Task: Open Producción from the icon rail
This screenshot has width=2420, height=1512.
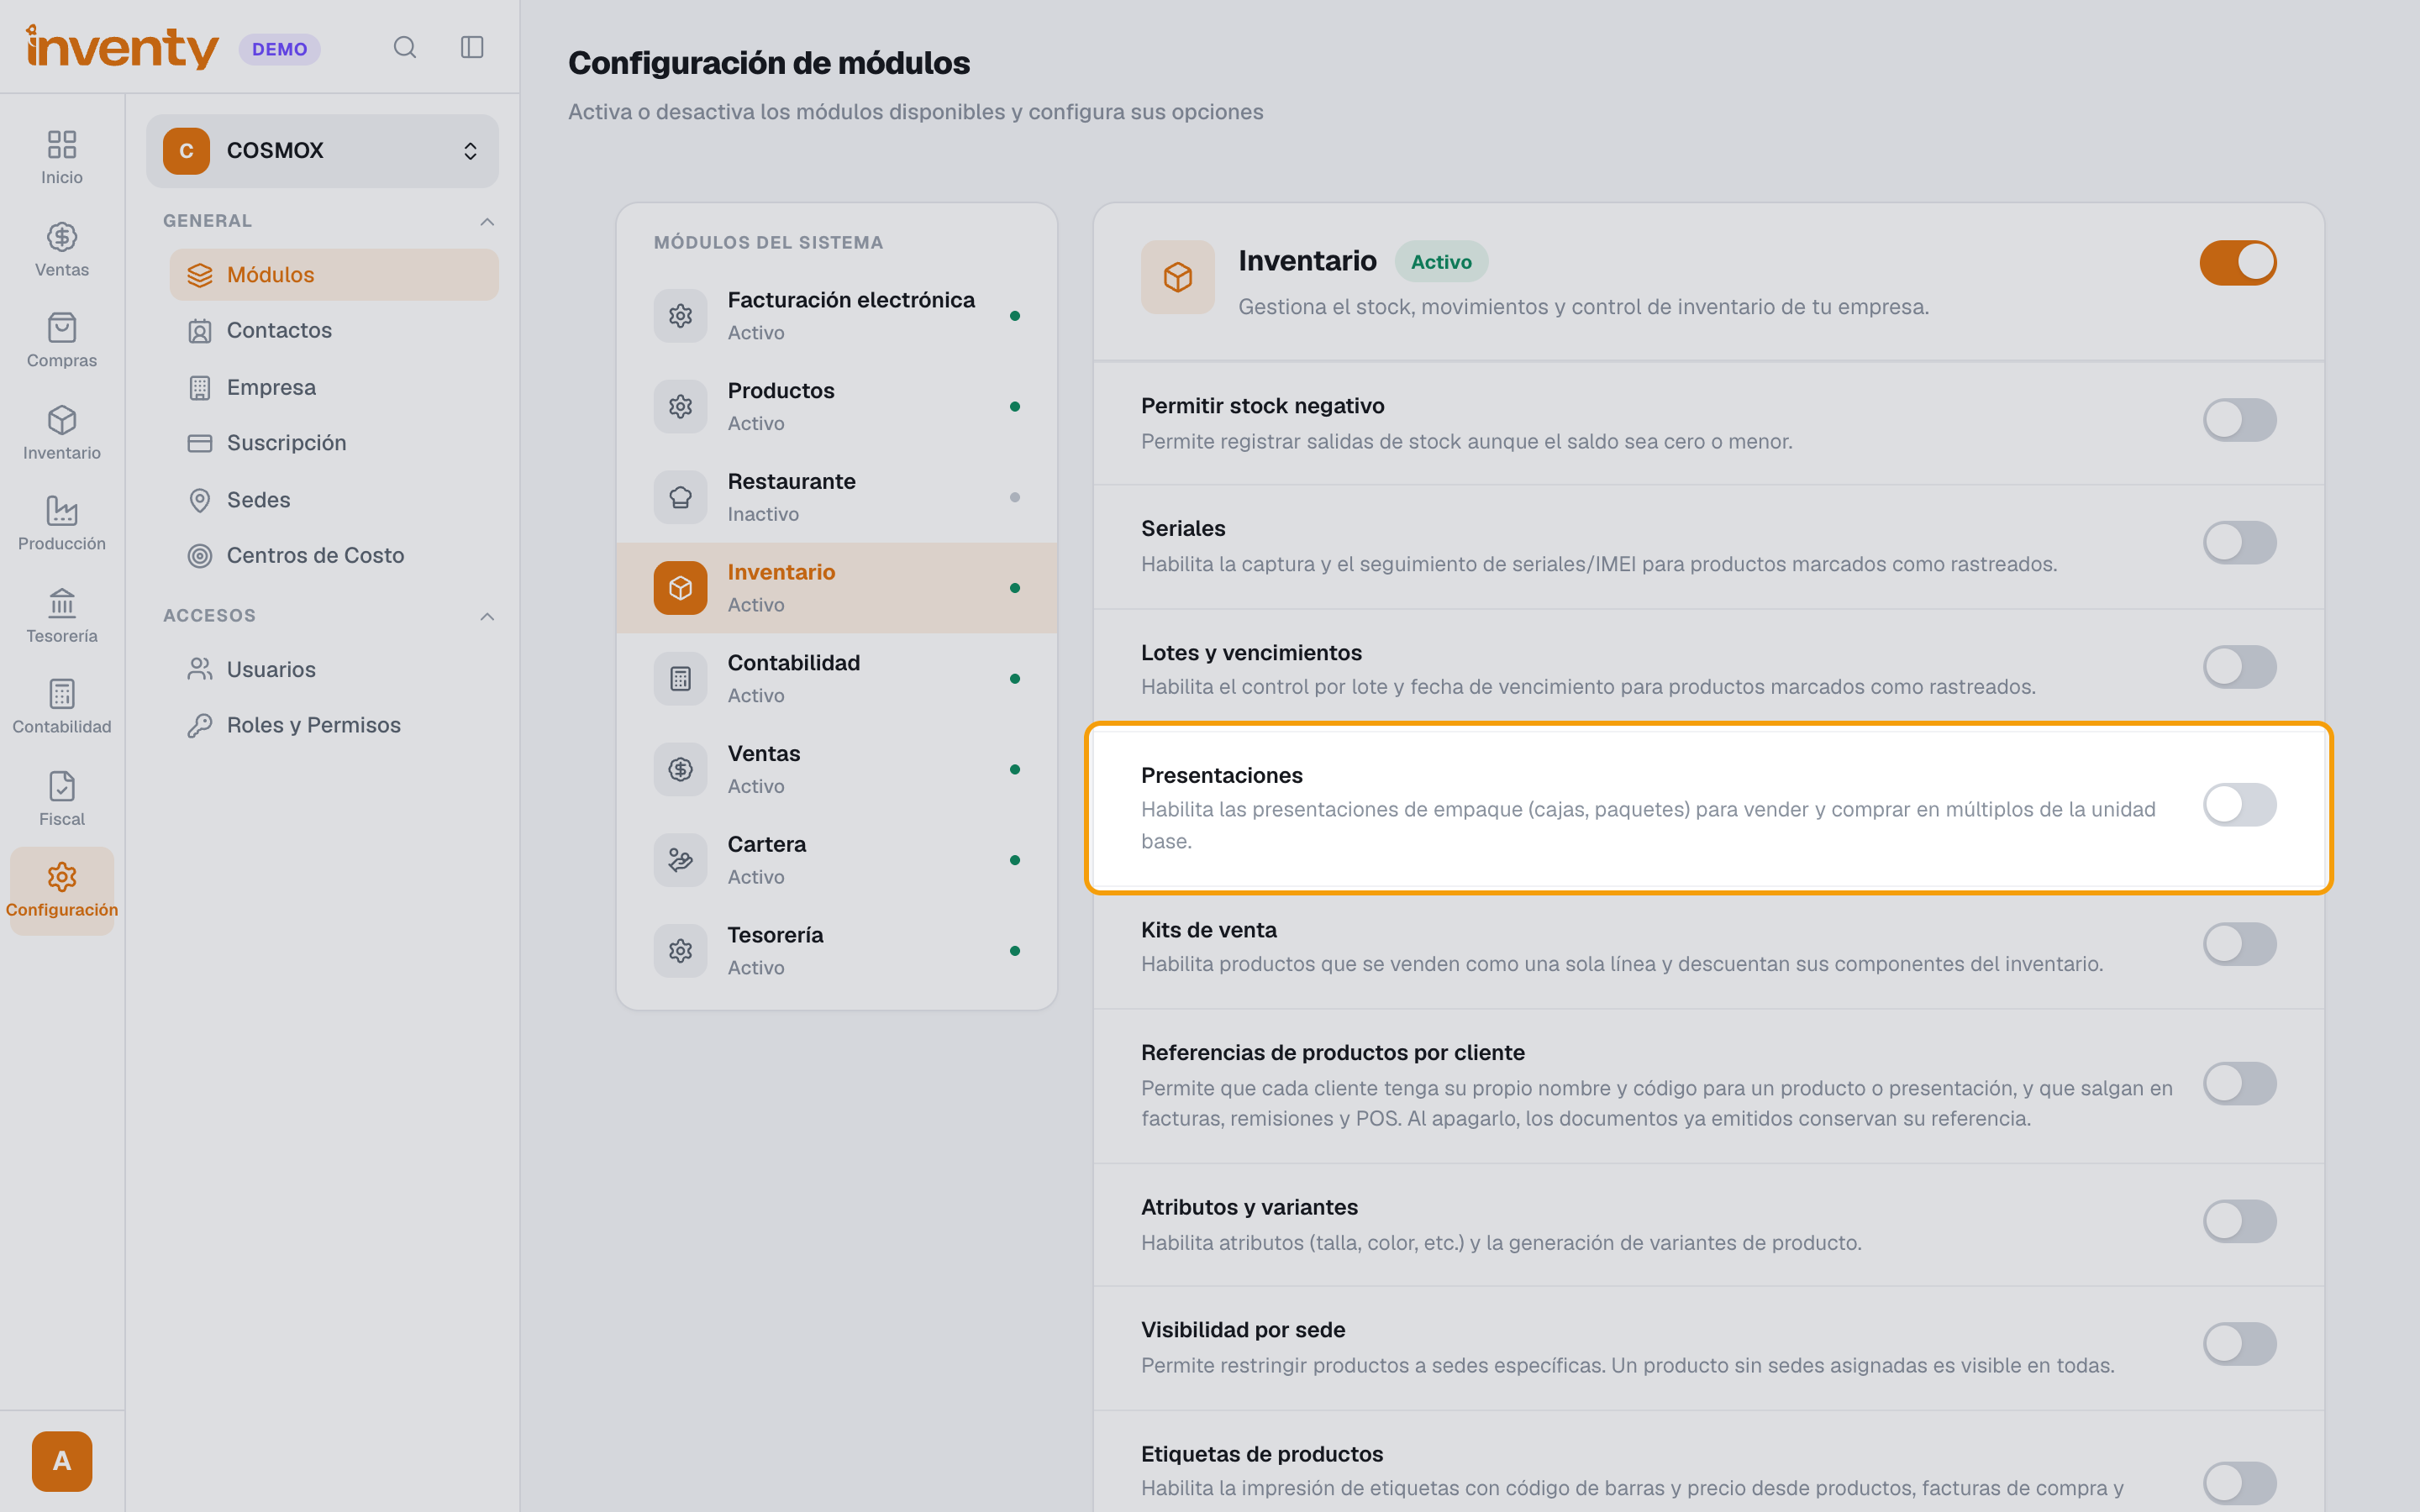Action: (x=62, y=524)
